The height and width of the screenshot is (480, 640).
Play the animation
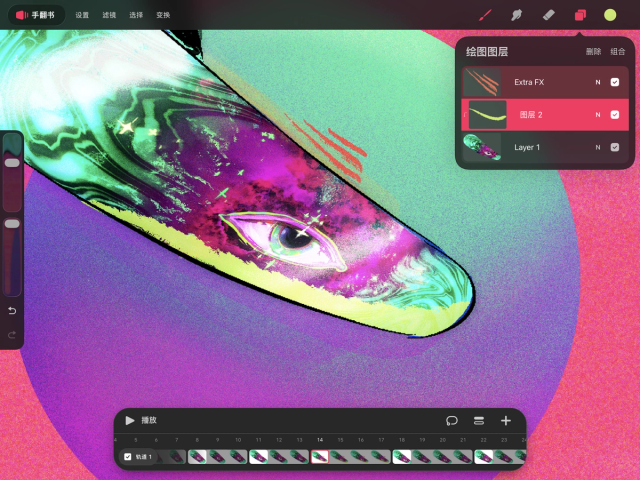tap(130, 420)
